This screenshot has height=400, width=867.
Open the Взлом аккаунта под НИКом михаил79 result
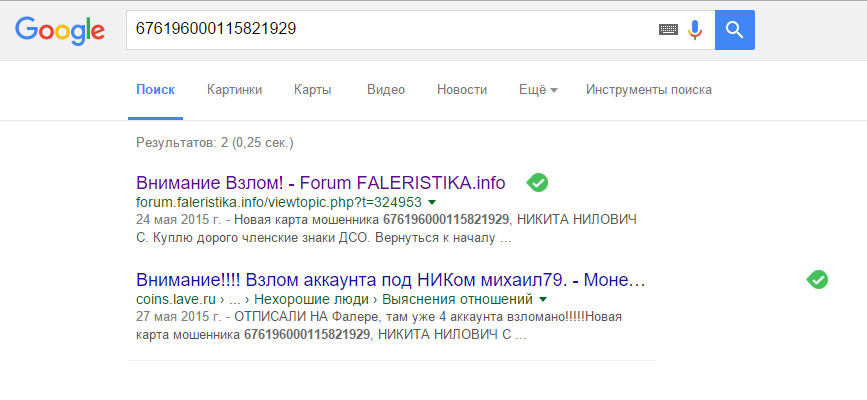390,280
